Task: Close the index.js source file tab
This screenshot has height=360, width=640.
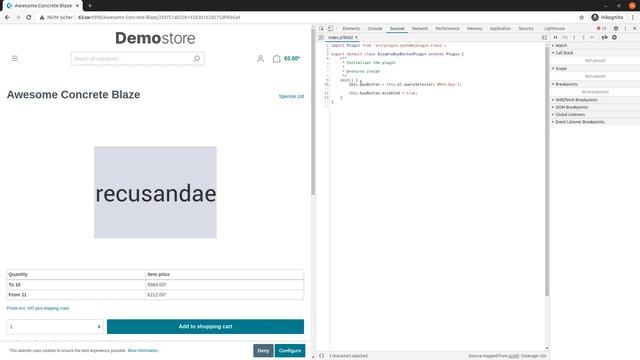Action: click(356, 37)
